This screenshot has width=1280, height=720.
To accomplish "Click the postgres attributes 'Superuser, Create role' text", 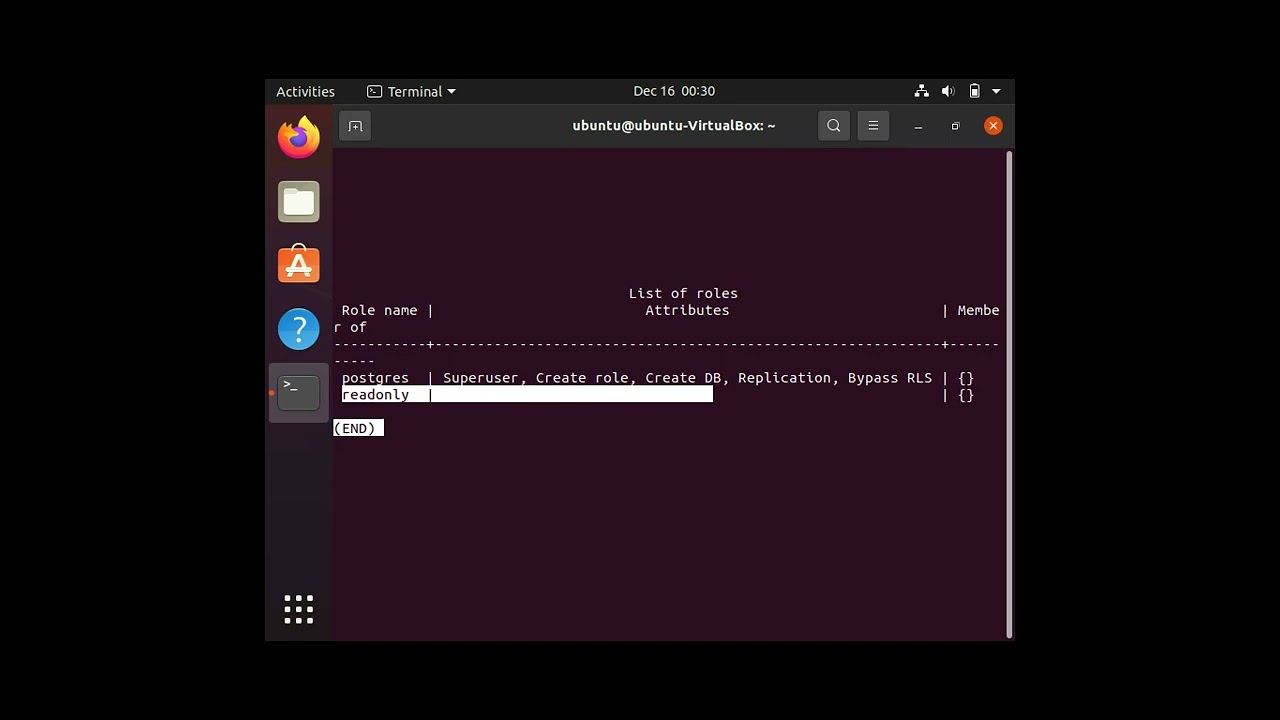I will click(x=536, y=378).
